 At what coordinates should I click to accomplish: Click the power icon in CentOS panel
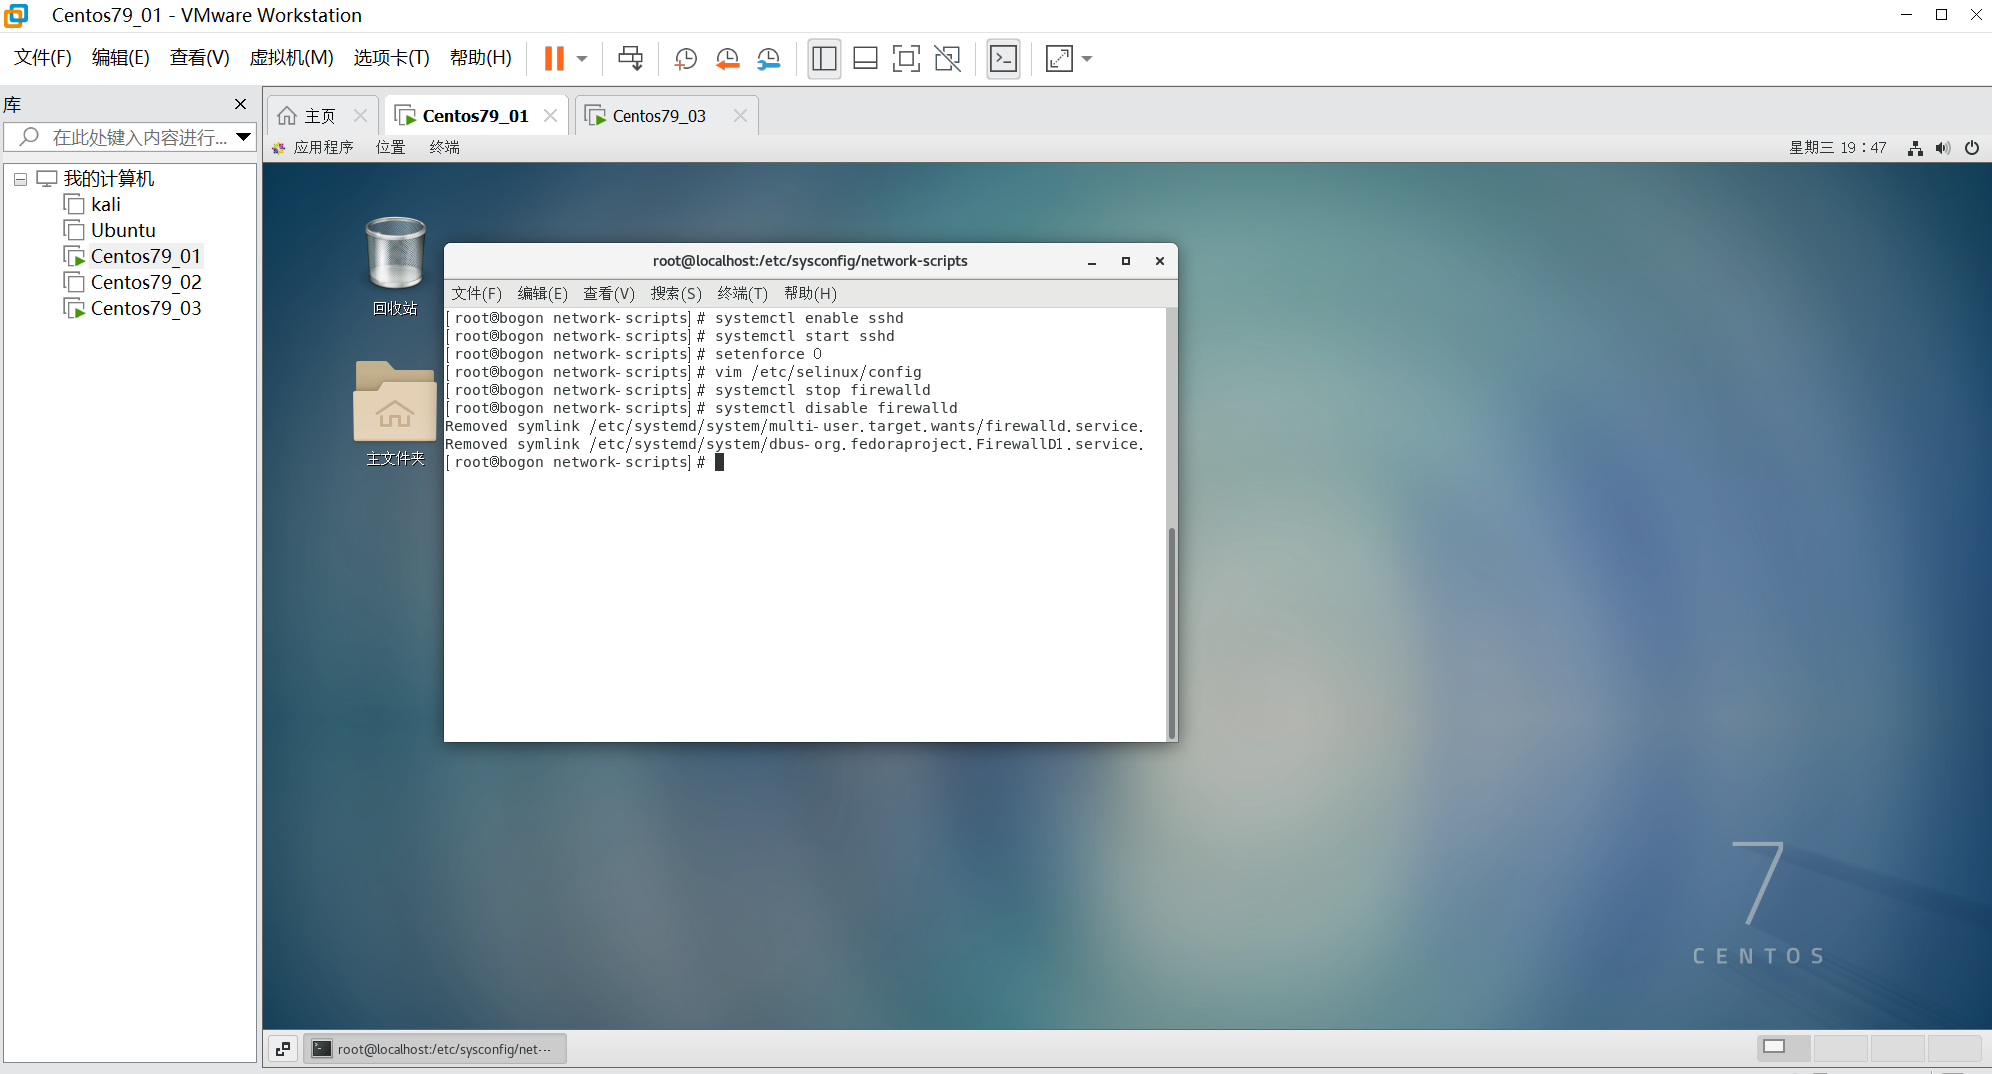coord(1972,148)
